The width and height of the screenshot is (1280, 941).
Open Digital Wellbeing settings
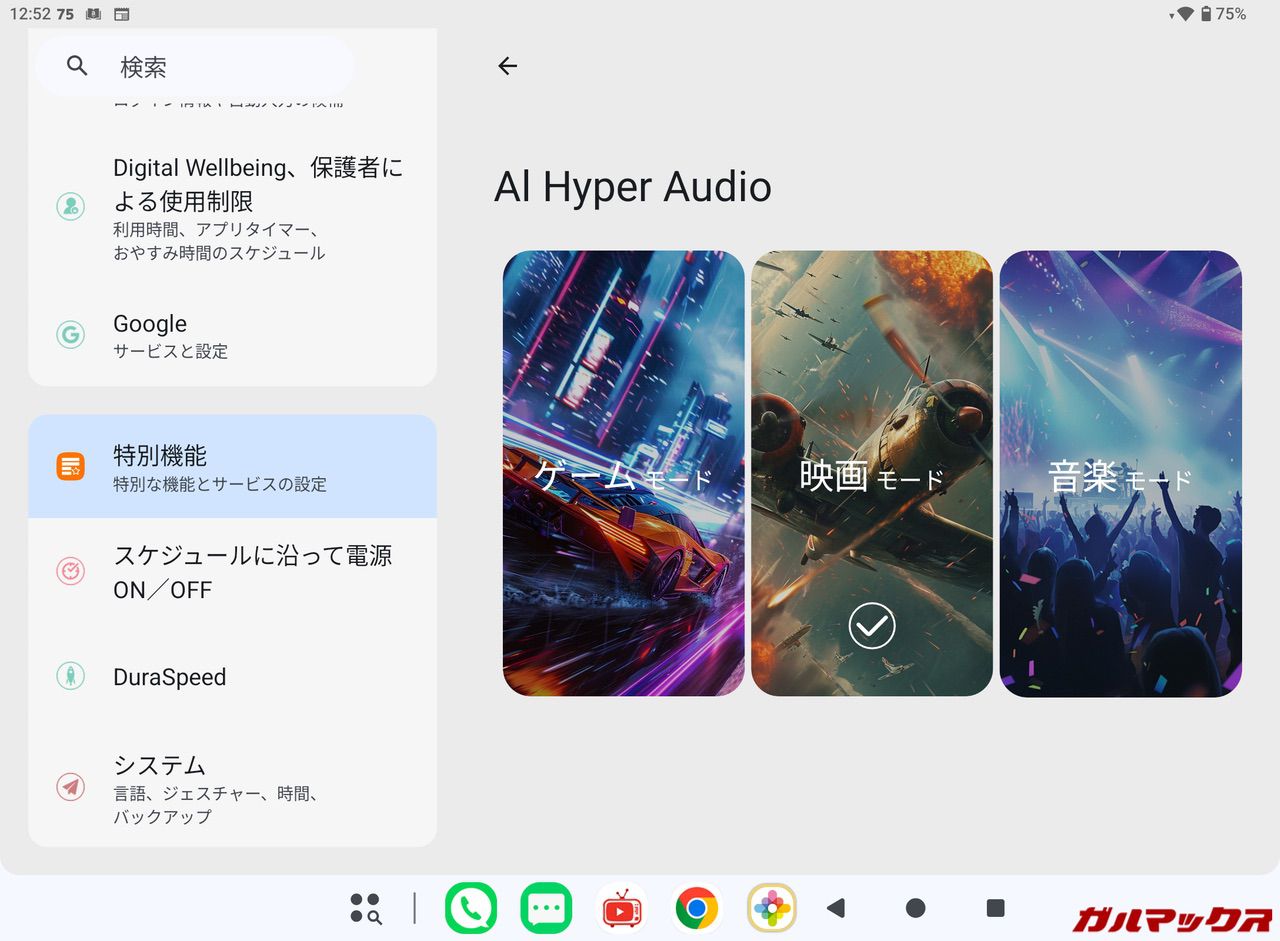tap(232, 207)
